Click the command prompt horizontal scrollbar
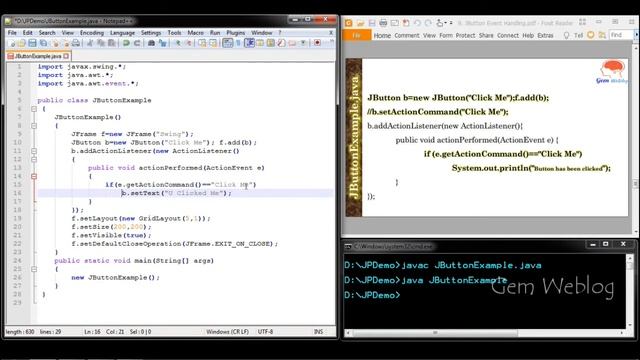Screen dimensions: 640x360 485,333
